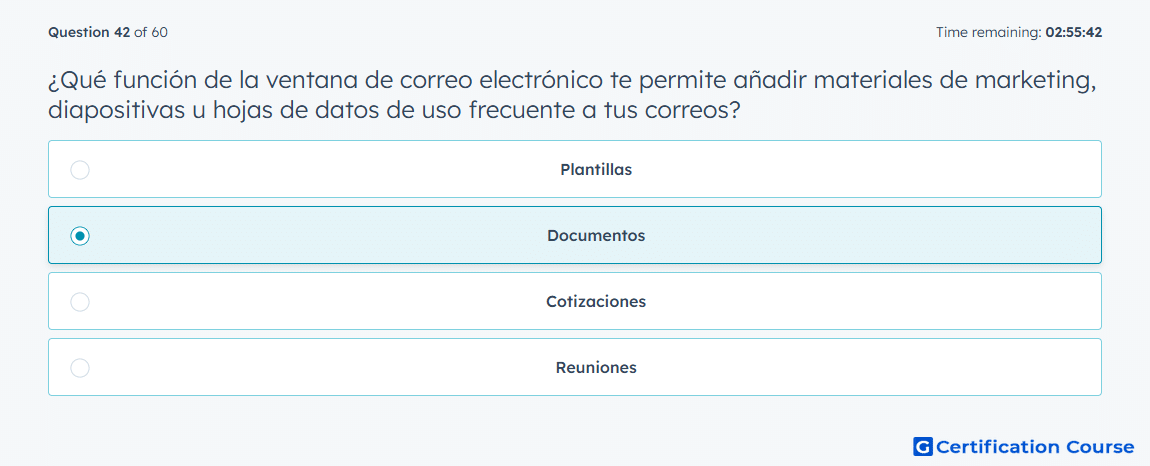Click the Plantillas answer label text

(596, 170)
